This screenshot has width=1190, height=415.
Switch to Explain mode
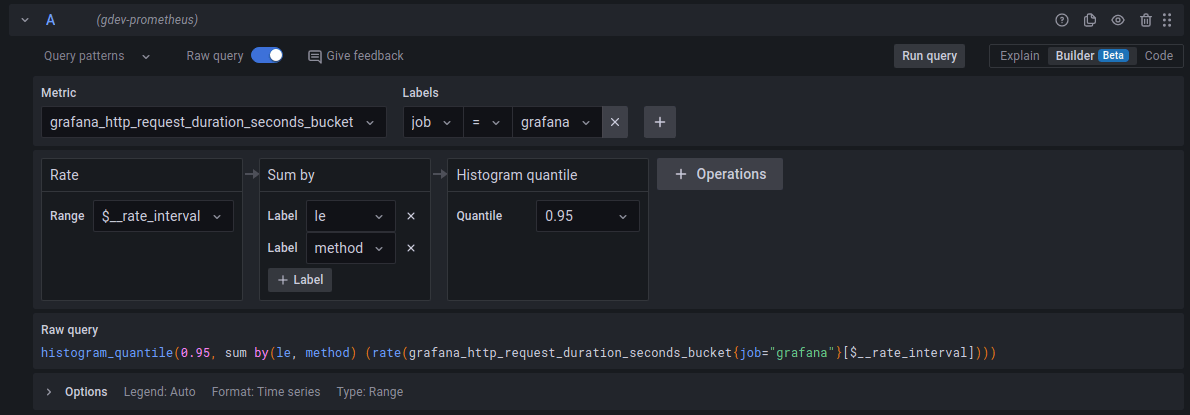click(x=1019, y=56)
